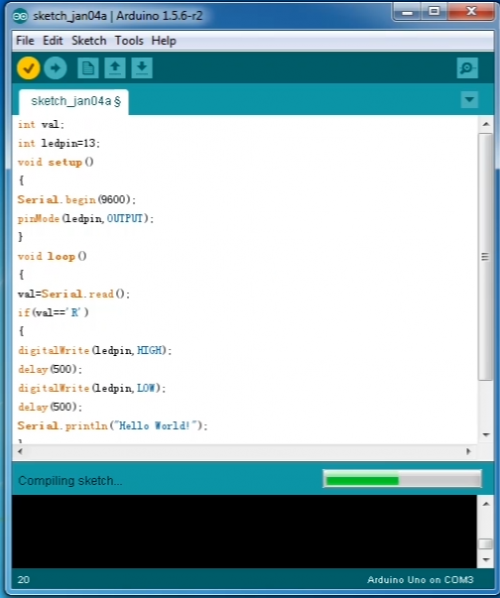Click the 'Compiling sketch...' status message
Screen dimensions: 500x598
[x=70, y=481]
